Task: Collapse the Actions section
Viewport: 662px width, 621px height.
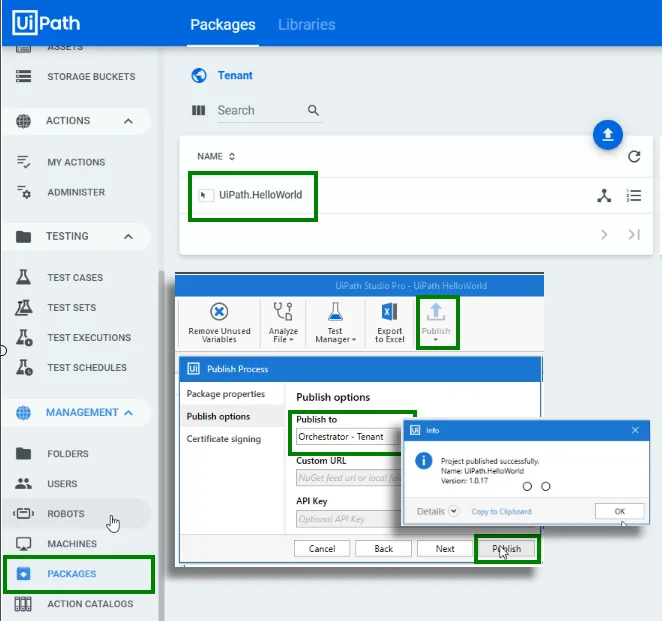Action: coord(128,121)
